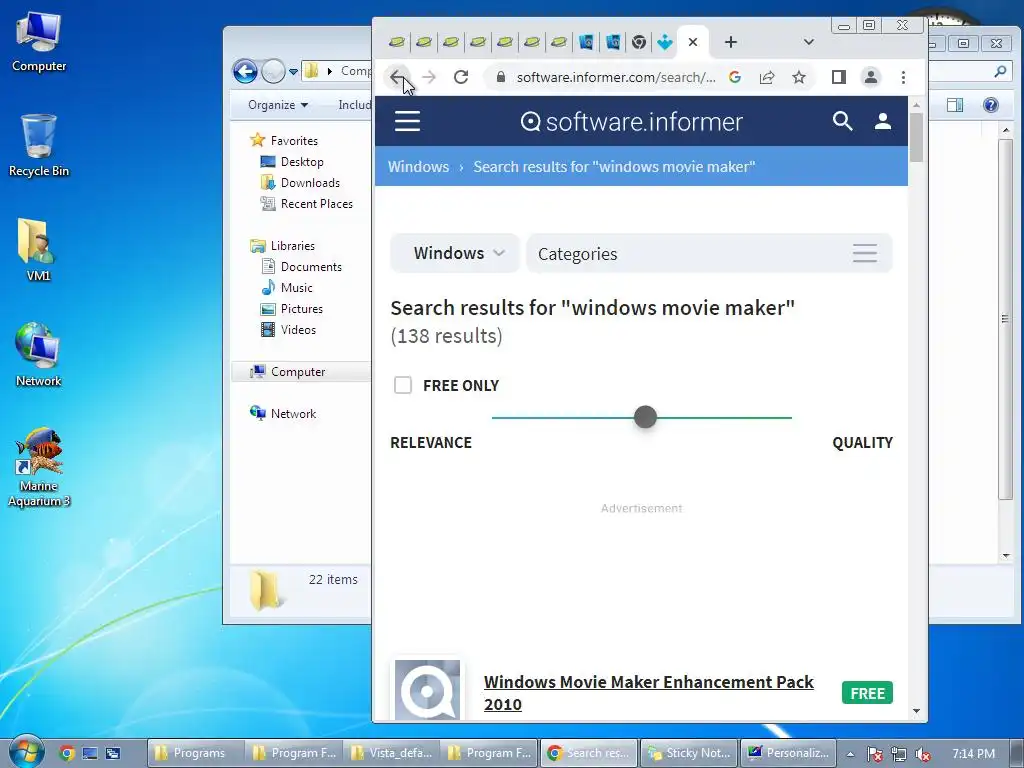
Task: Reload the software.informer page
Action: 461,77
